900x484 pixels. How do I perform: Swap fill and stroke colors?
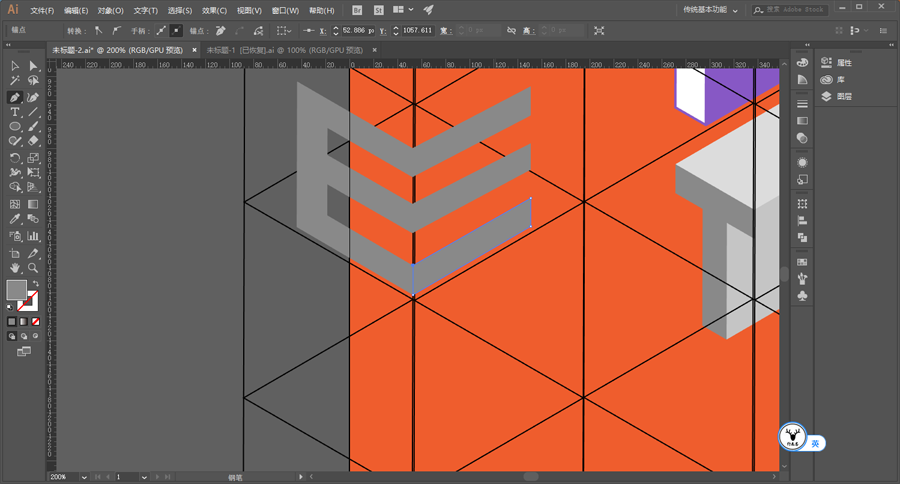(x=36, y=284)
